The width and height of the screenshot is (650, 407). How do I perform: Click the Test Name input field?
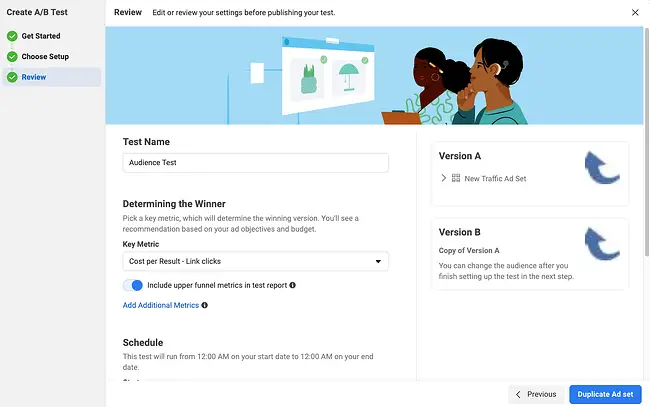click(x=255, y=162)
